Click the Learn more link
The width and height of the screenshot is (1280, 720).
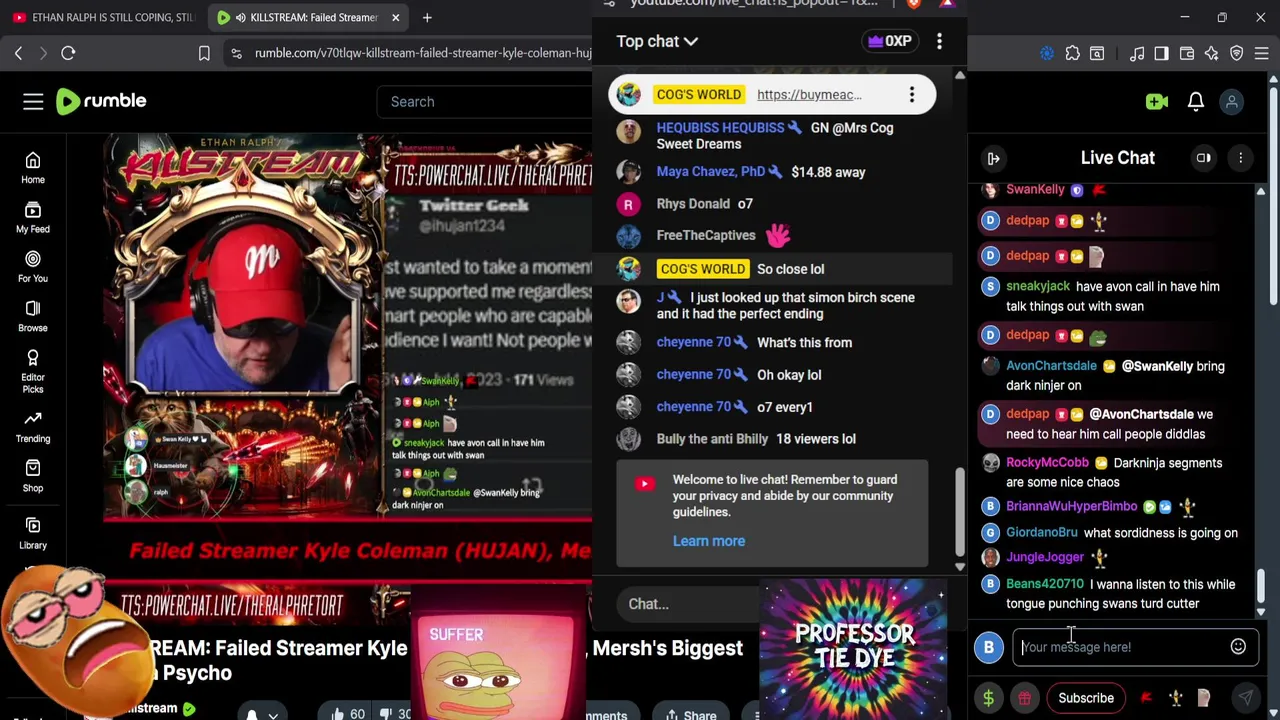click(709, 541)
